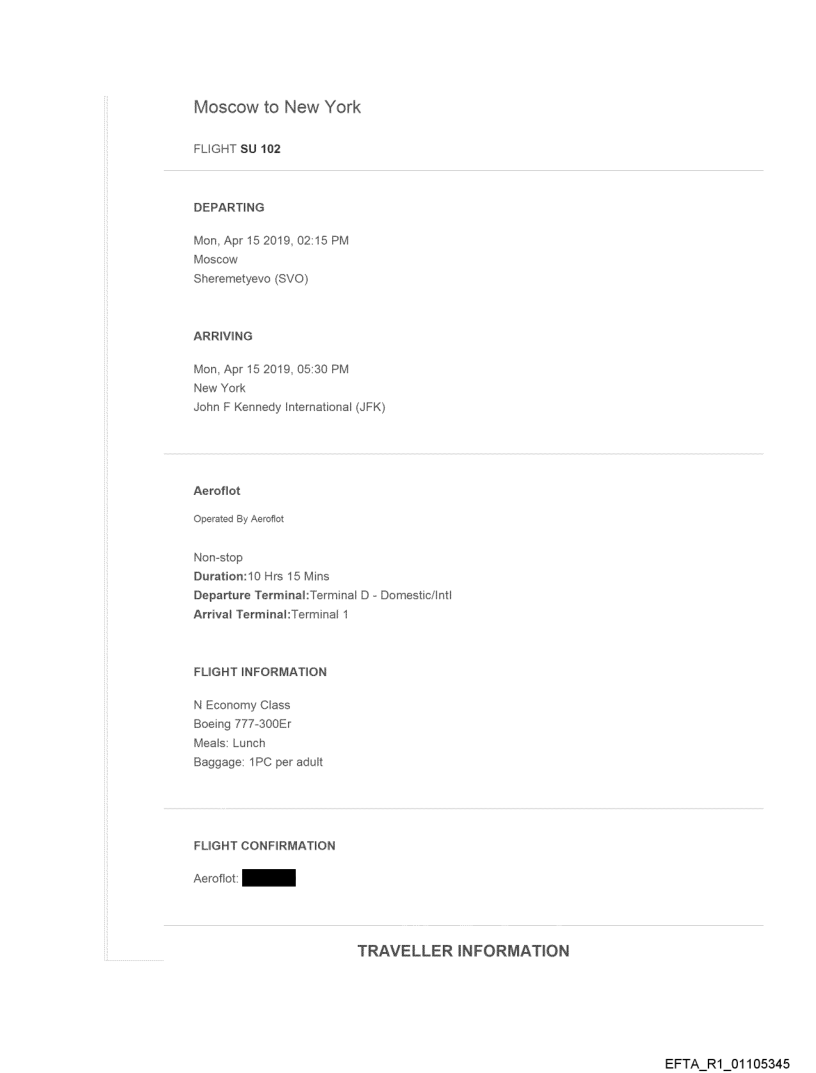Click the Arrival Terminal 1 line
The width and height of the screenshot is (816, 1073).
(270, 615)
